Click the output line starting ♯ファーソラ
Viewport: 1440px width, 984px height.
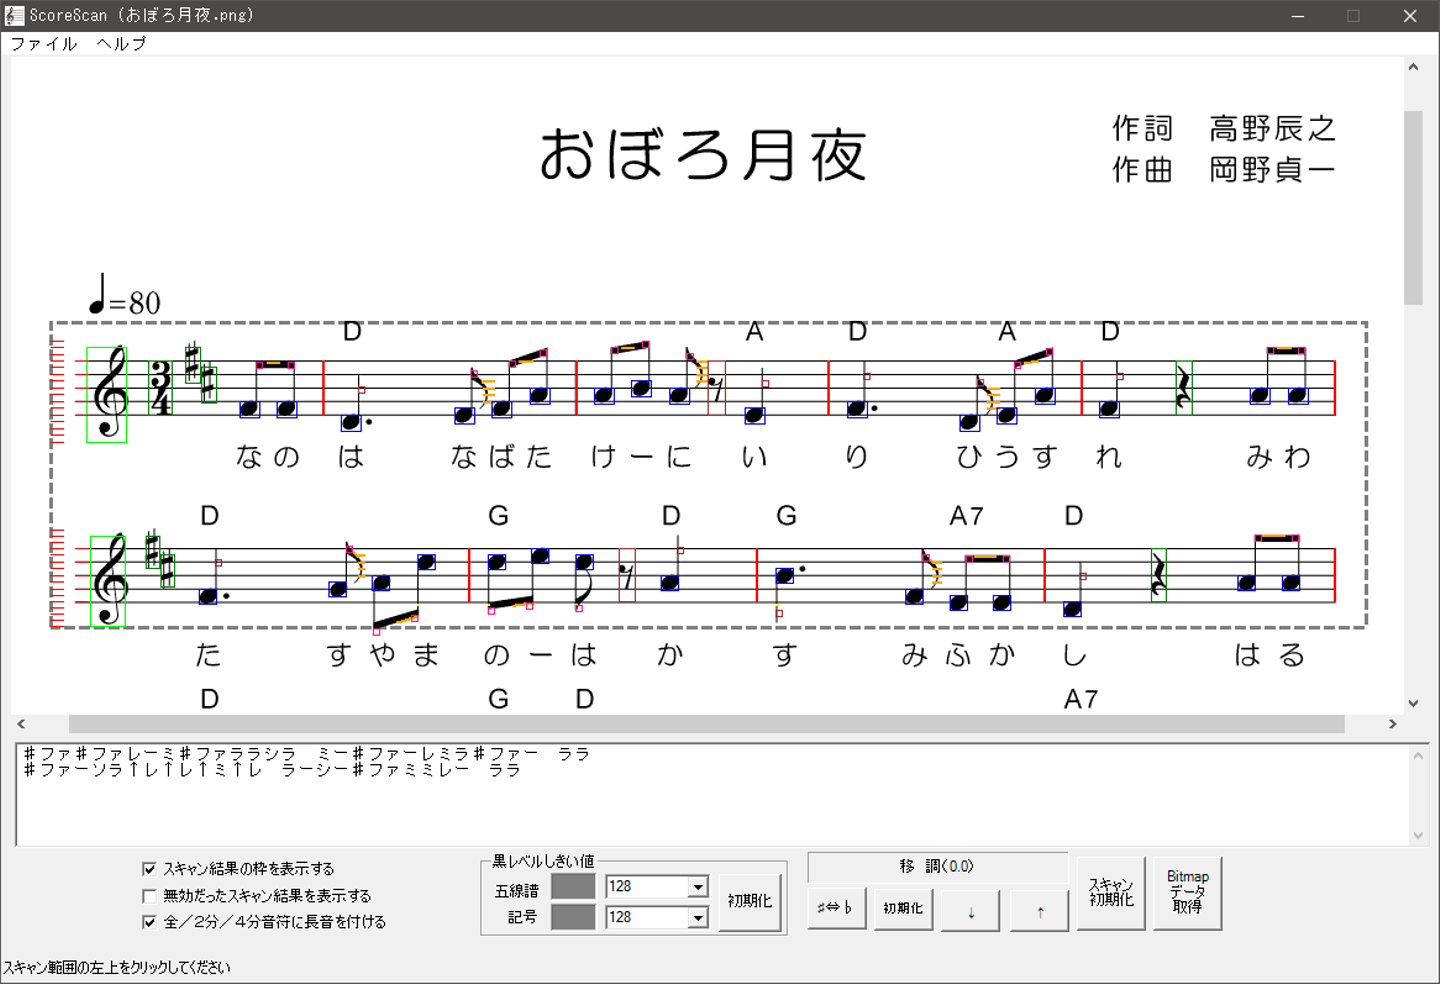click(272, 770)
